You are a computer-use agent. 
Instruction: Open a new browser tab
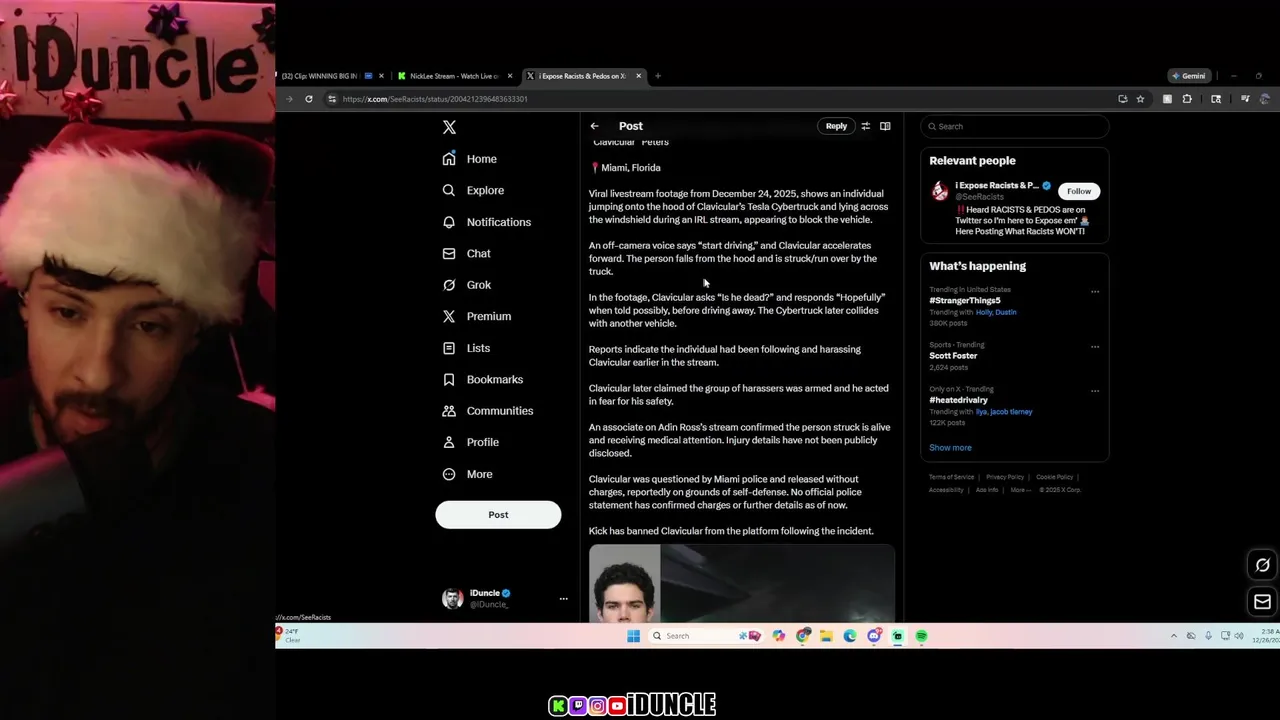click(x=657, y=76)
